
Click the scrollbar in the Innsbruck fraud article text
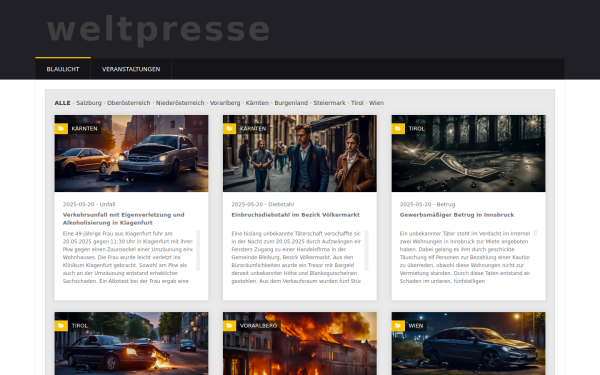[535, 233]
